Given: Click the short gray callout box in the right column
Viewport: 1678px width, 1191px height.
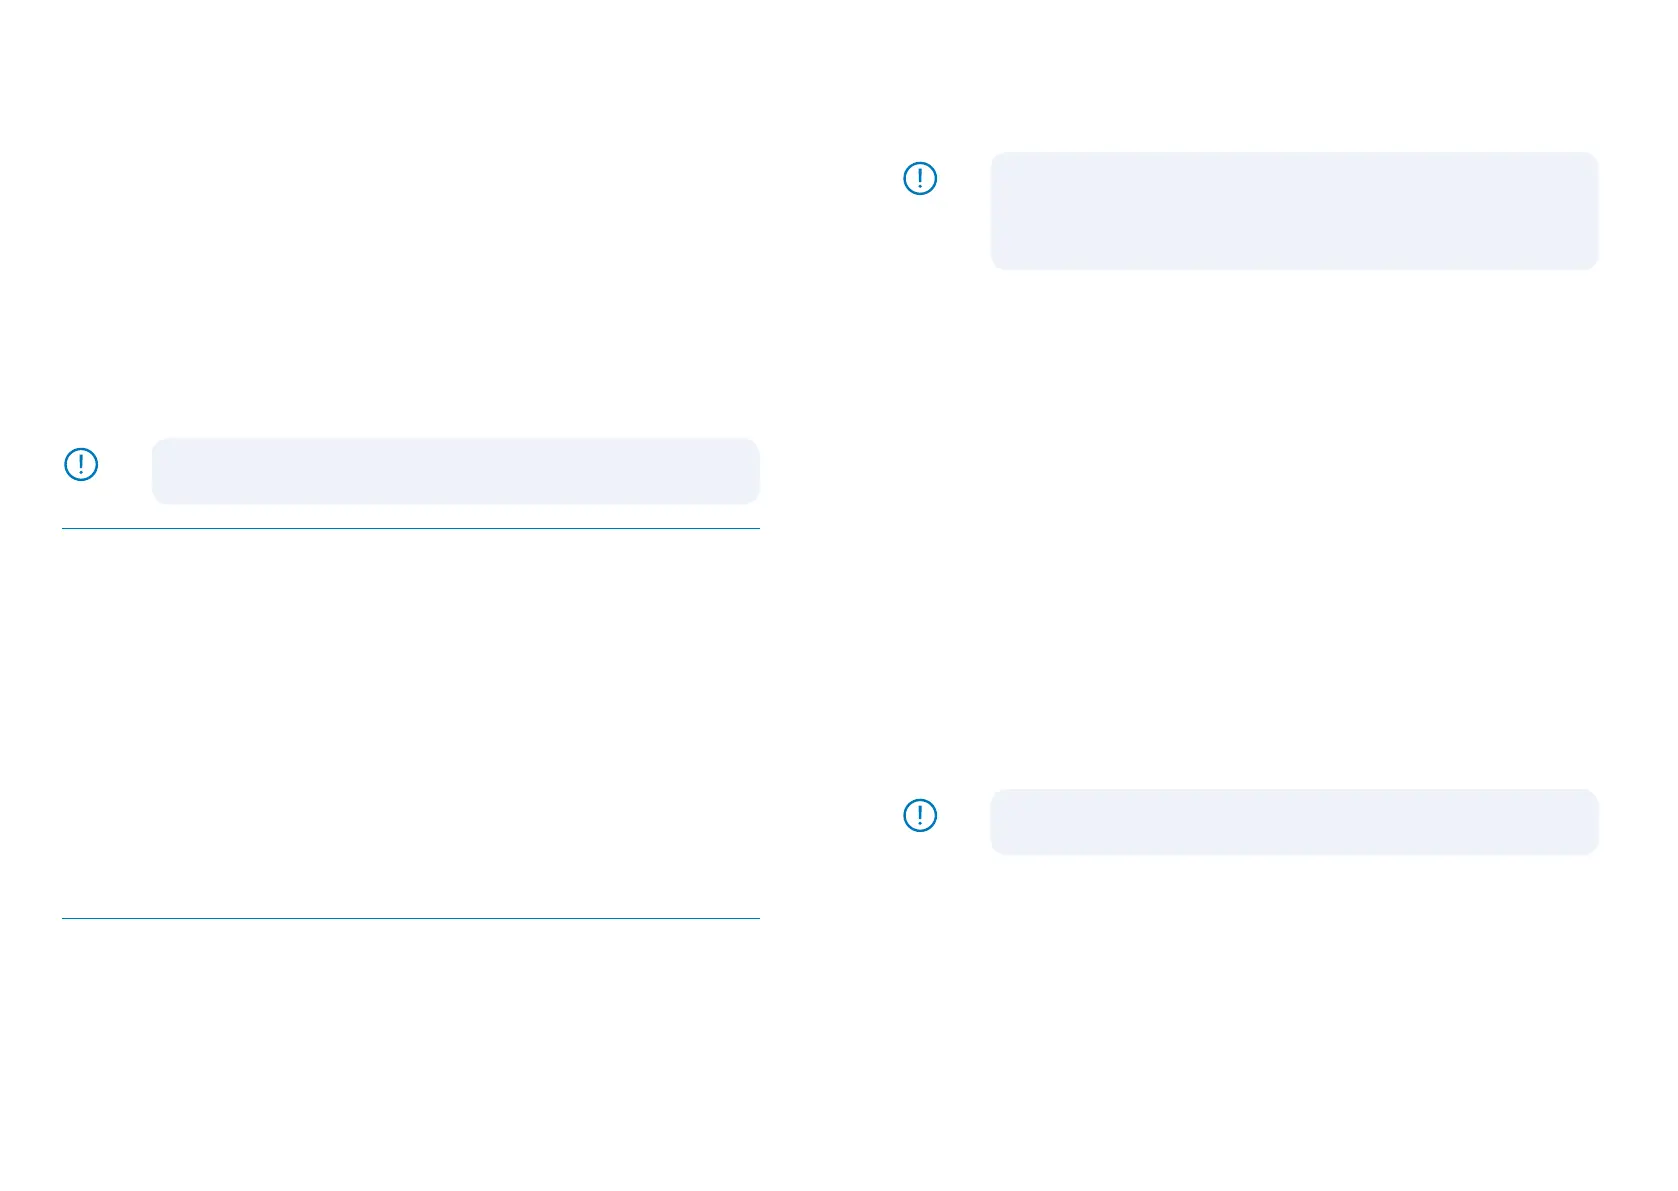Looking at the screenshot, I should tap(1294, 822).
